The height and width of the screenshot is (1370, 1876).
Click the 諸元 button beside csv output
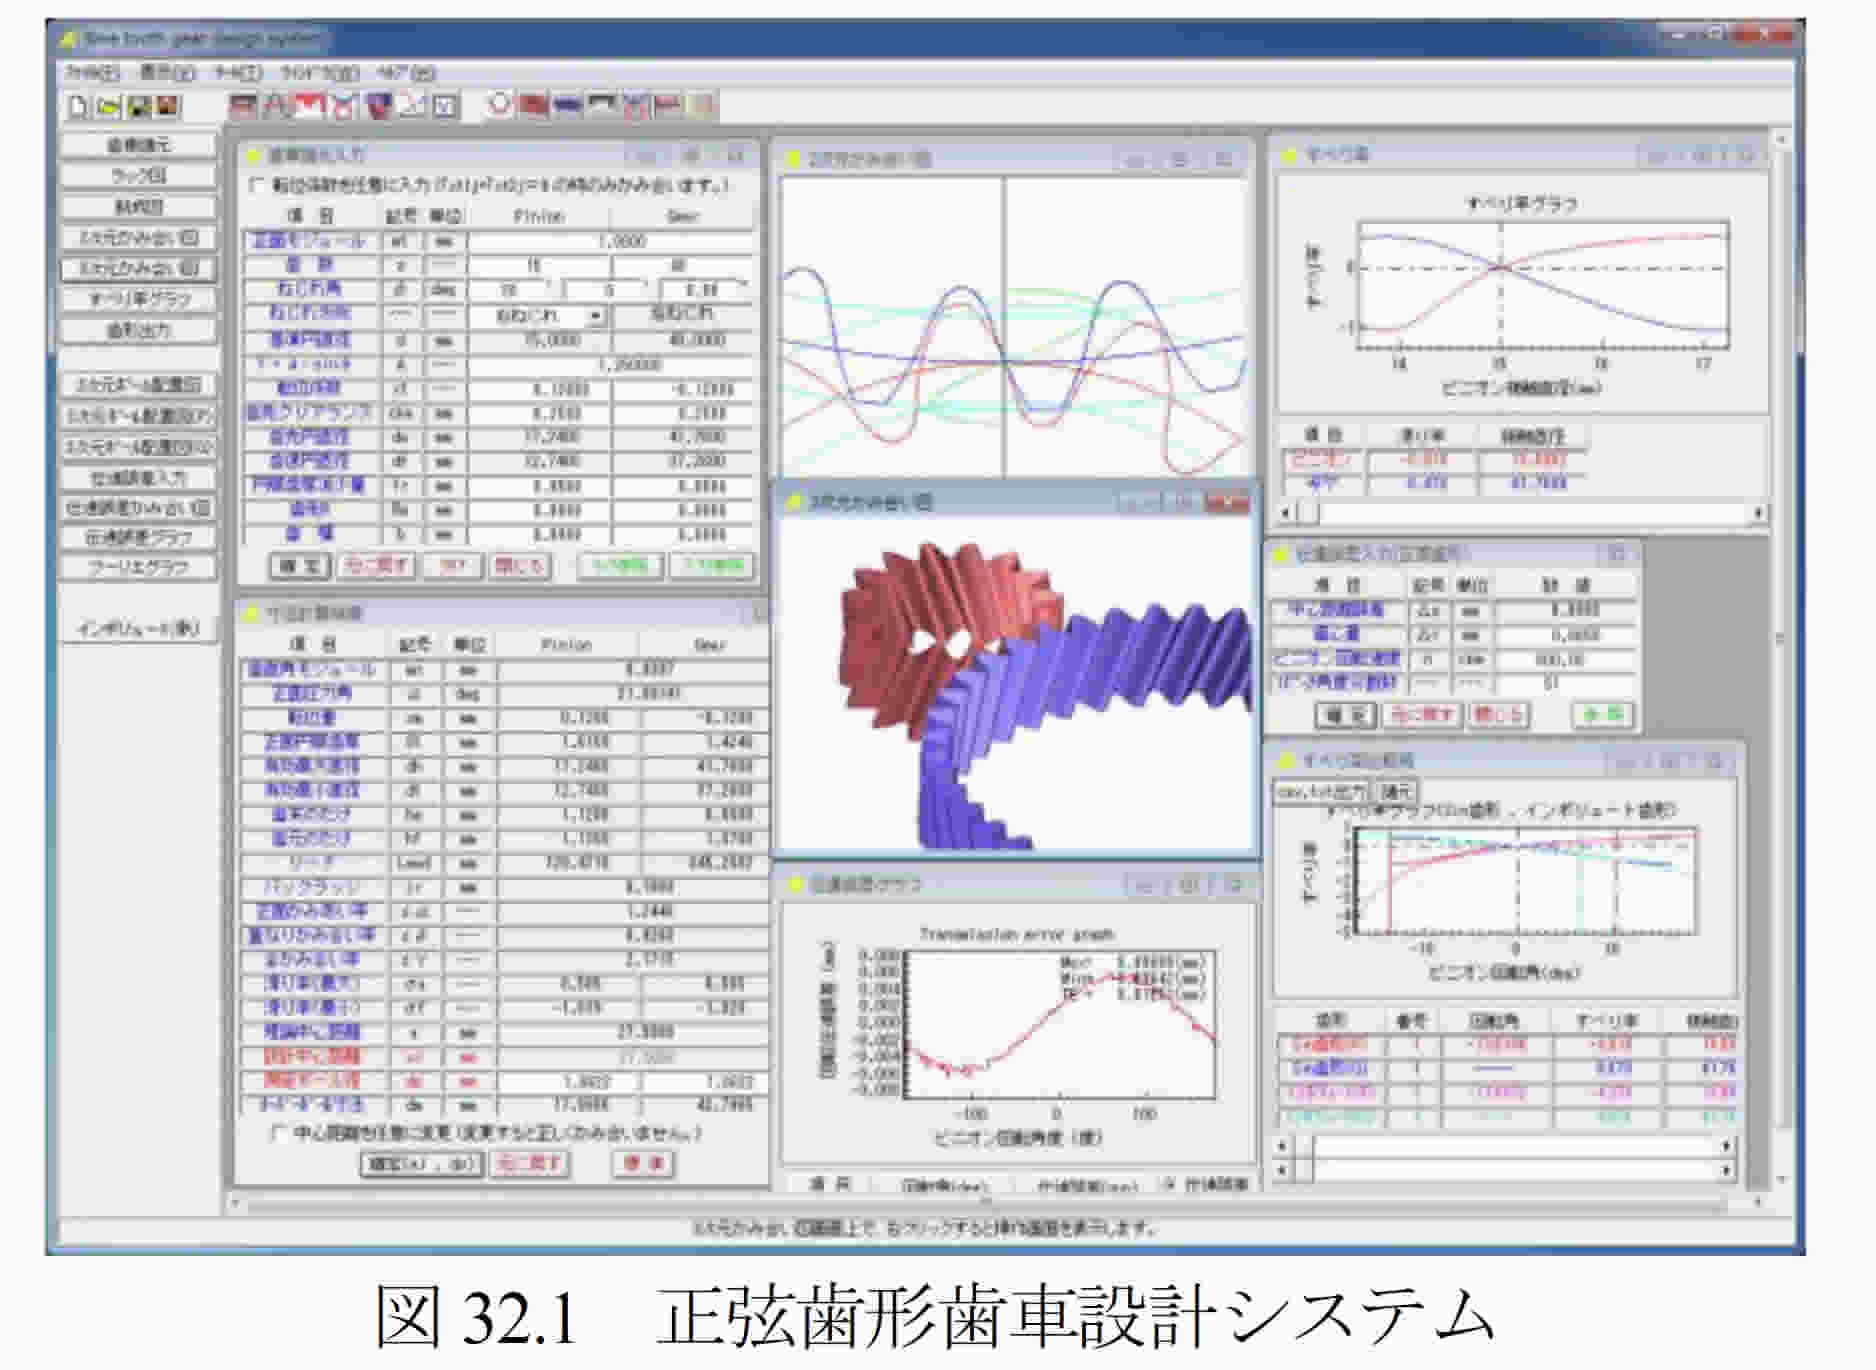pos(1395,791)
